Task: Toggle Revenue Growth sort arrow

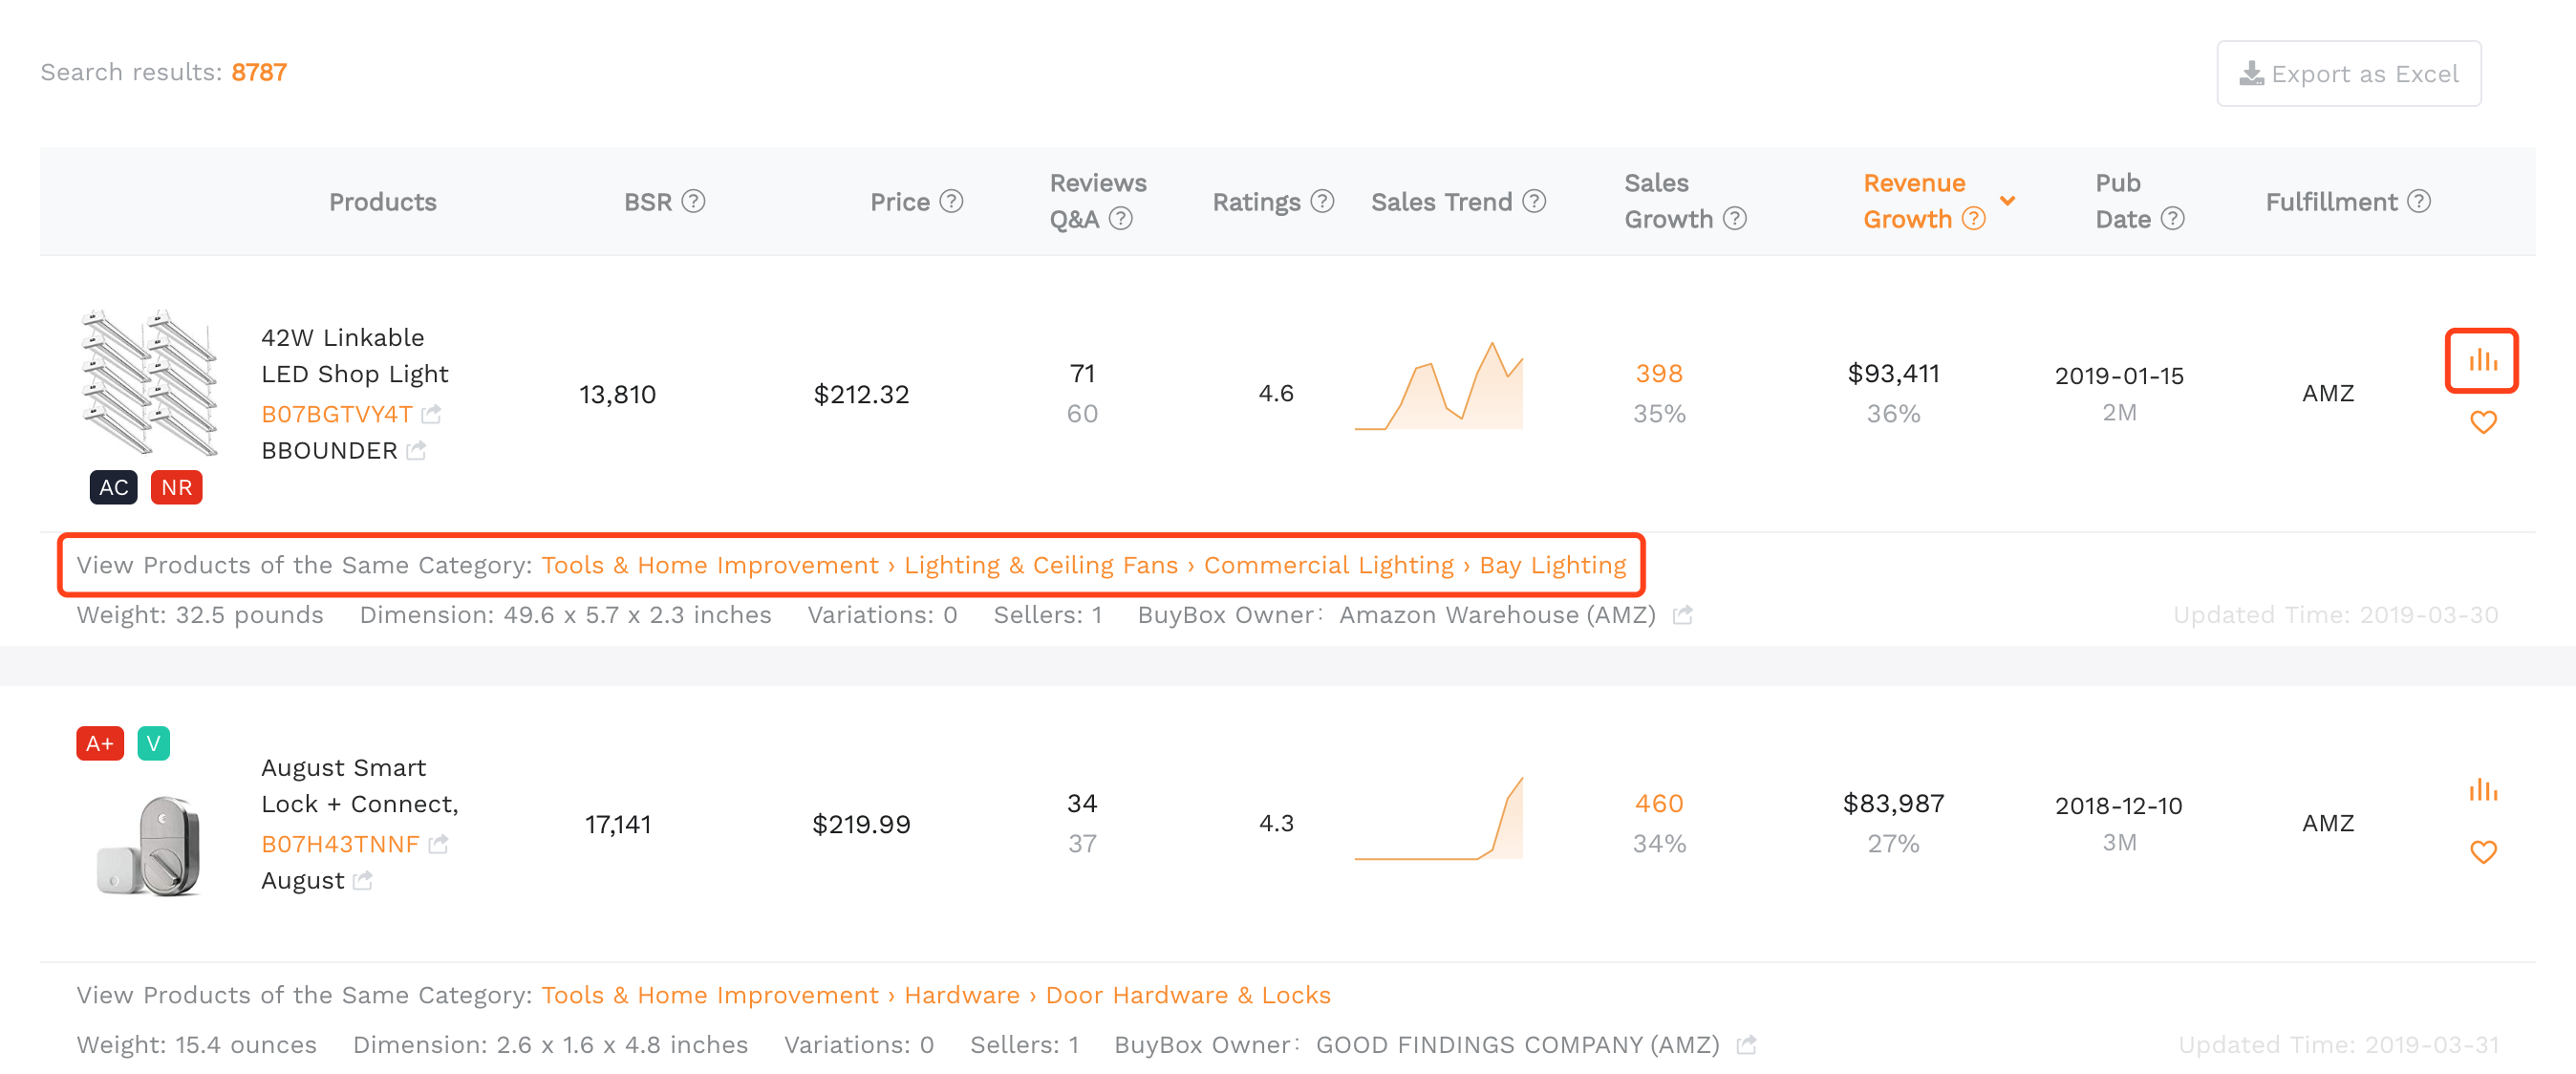Action: pos(2007,201)
